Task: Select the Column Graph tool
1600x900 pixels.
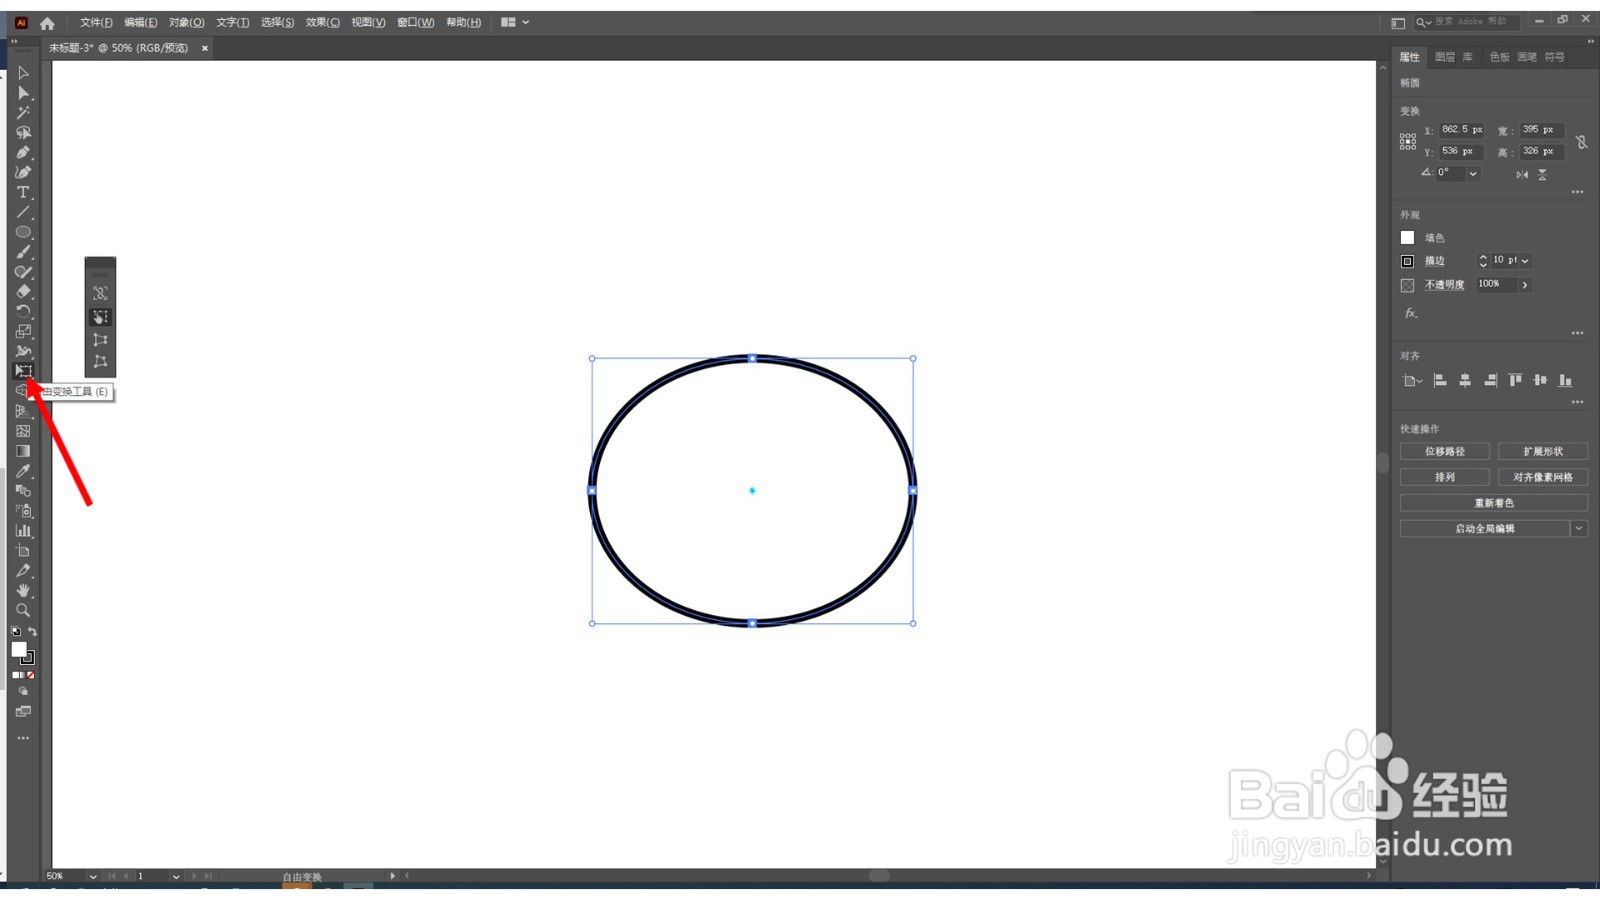Action: (x=23, y=531)
